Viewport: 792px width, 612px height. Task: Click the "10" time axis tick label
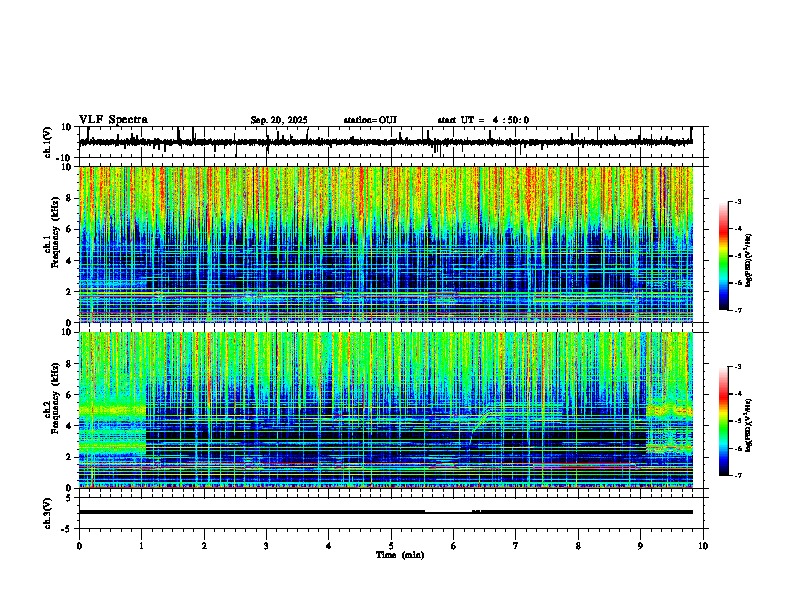pyautogui.click(x=703, y=546)
